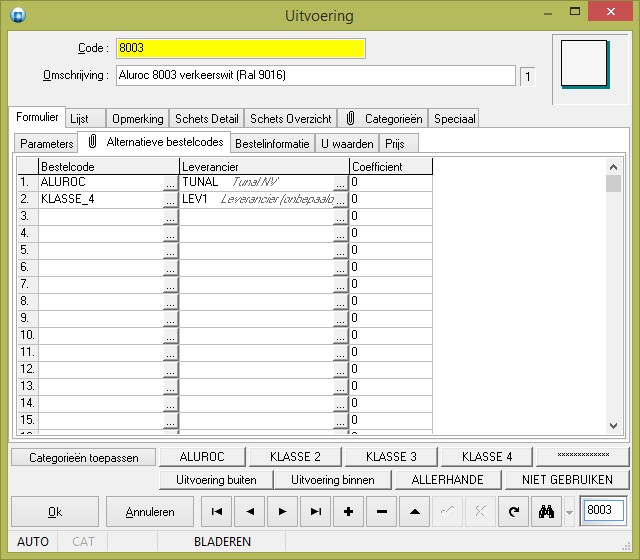This screenshot has height=560, width=640.
Task: Select the Bestelinformatie sub-tab
Action: (x=272, y=144)
